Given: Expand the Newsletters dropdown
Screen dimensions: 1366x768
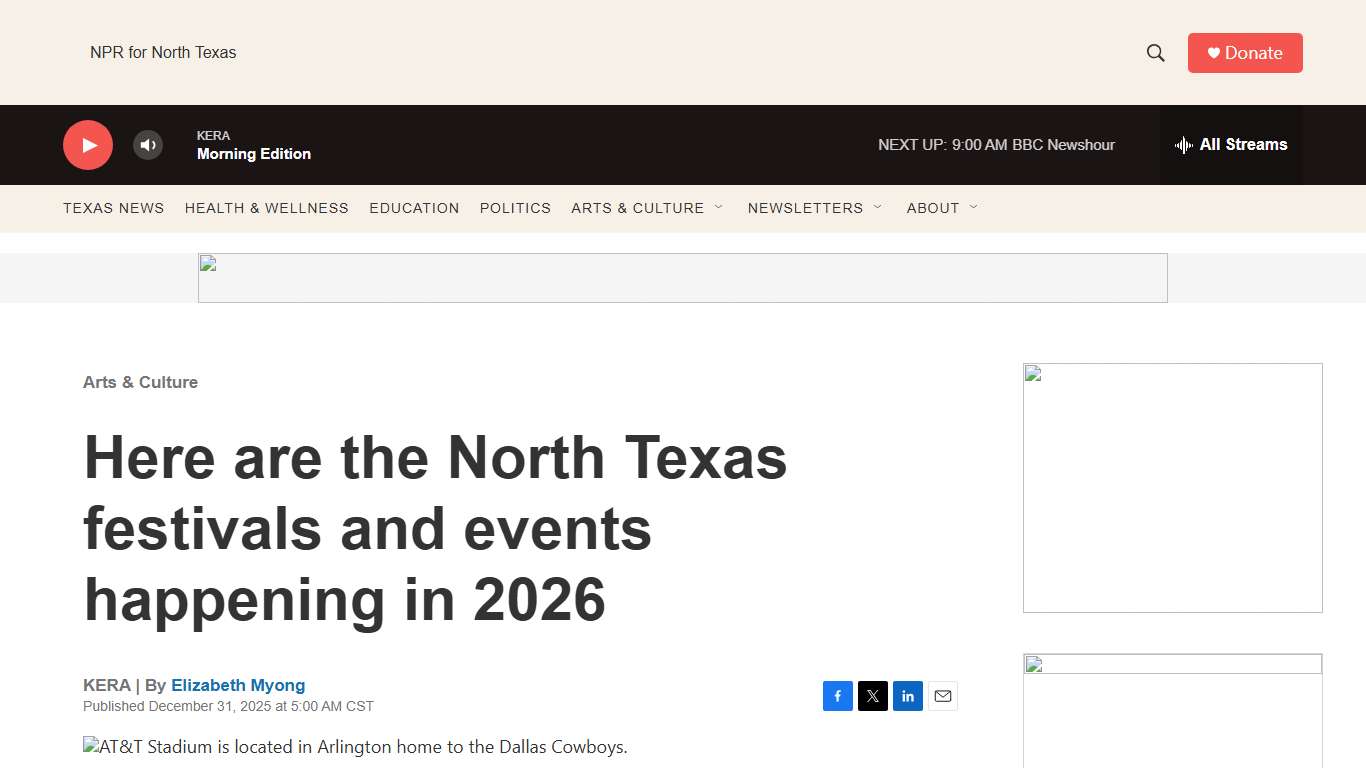Looking at the screenshot, I should coord(815,208).
